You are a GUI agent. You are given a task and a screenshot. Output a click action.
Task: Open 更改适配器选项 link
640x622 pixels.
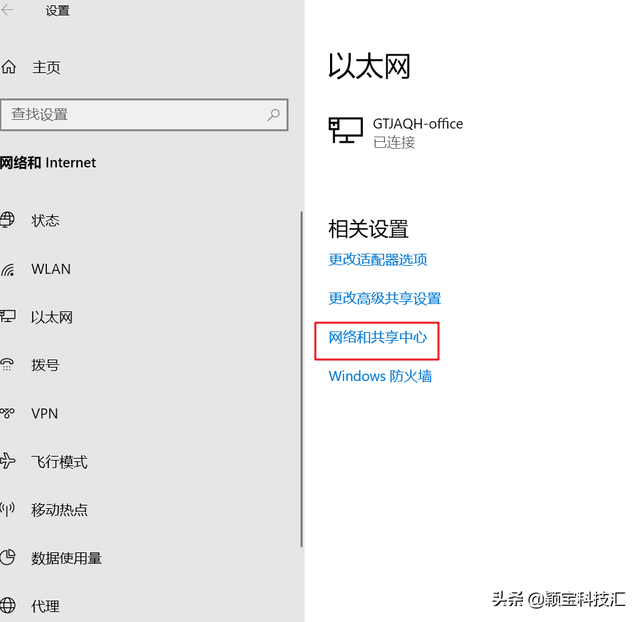point(378,260)
